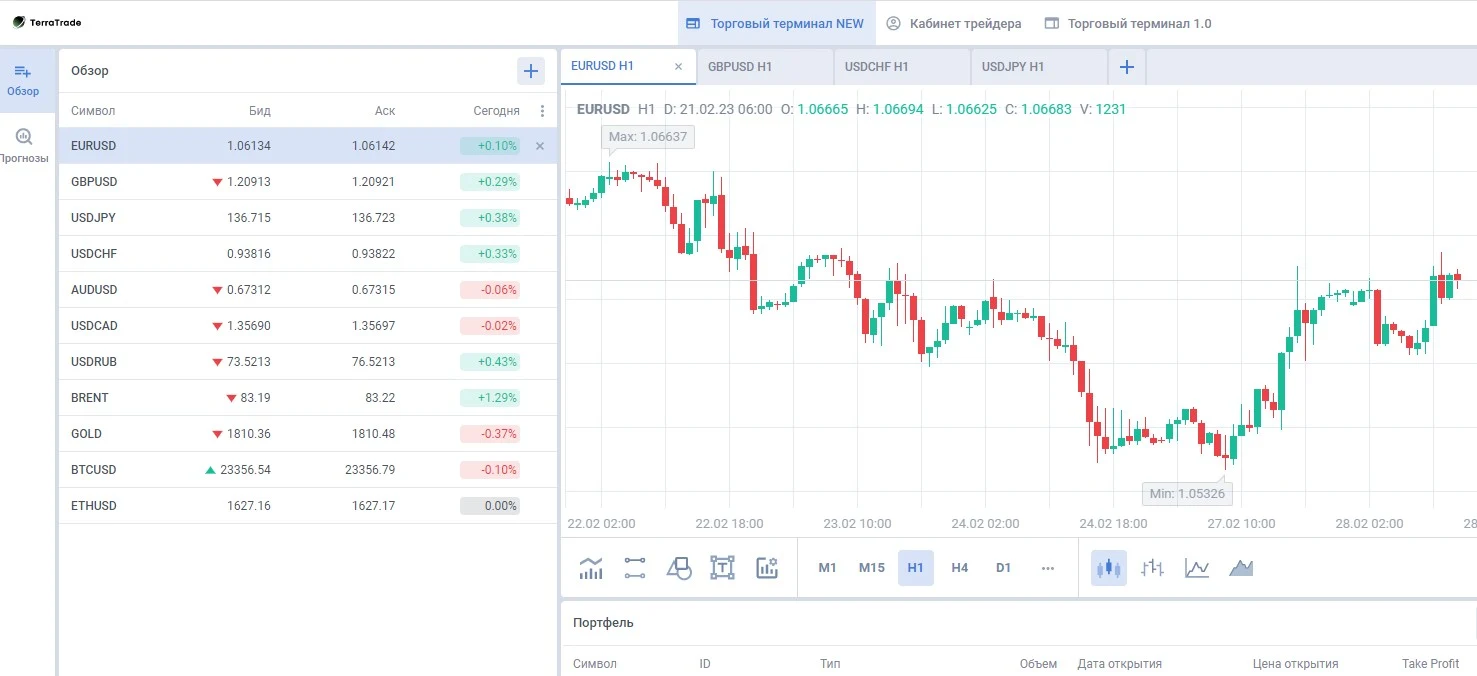Add a new chart tab with plus
This screenshot has height=676, width=1477.
pos(1127,67)
